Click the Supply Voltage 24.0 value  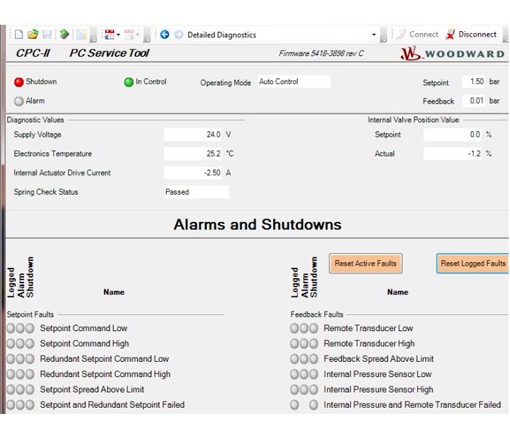click(193, 135)
